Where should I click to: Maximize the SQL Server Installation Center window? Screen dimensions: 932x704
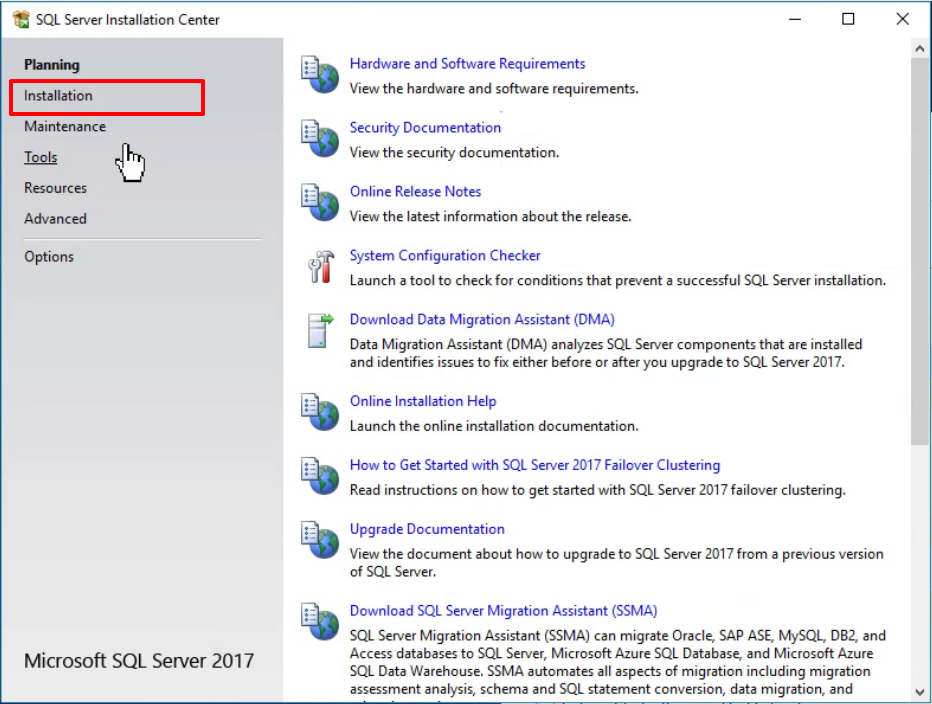pyautogui.click(x=848, y=19)
